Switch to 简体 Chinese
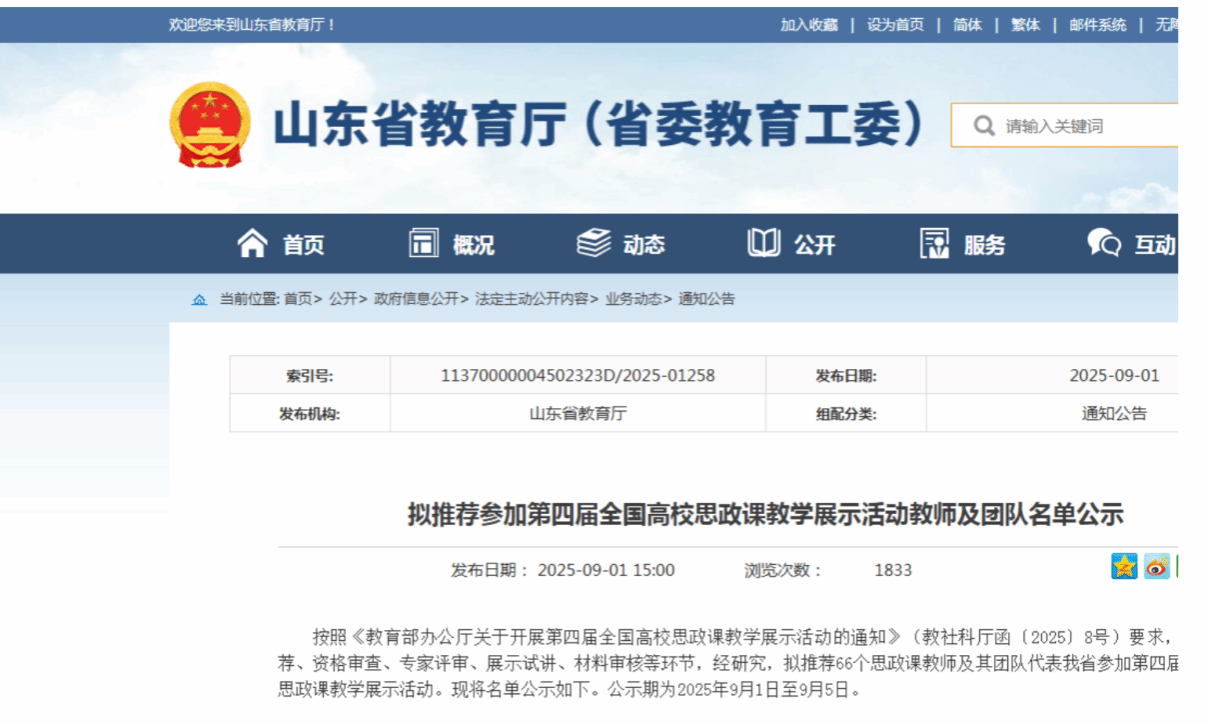 pos(967,25)
